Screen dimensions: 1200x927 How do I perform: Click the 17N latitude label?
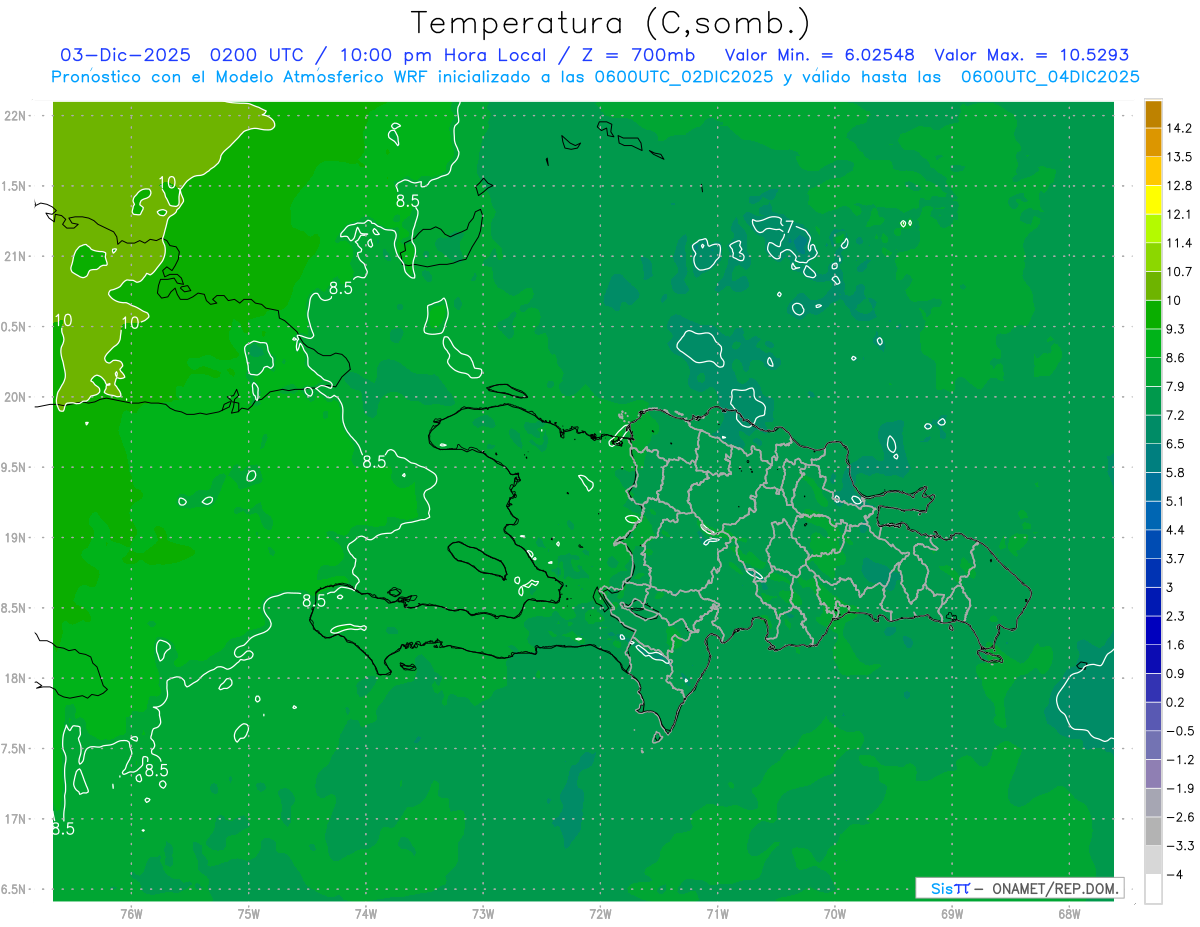[15, 820]
